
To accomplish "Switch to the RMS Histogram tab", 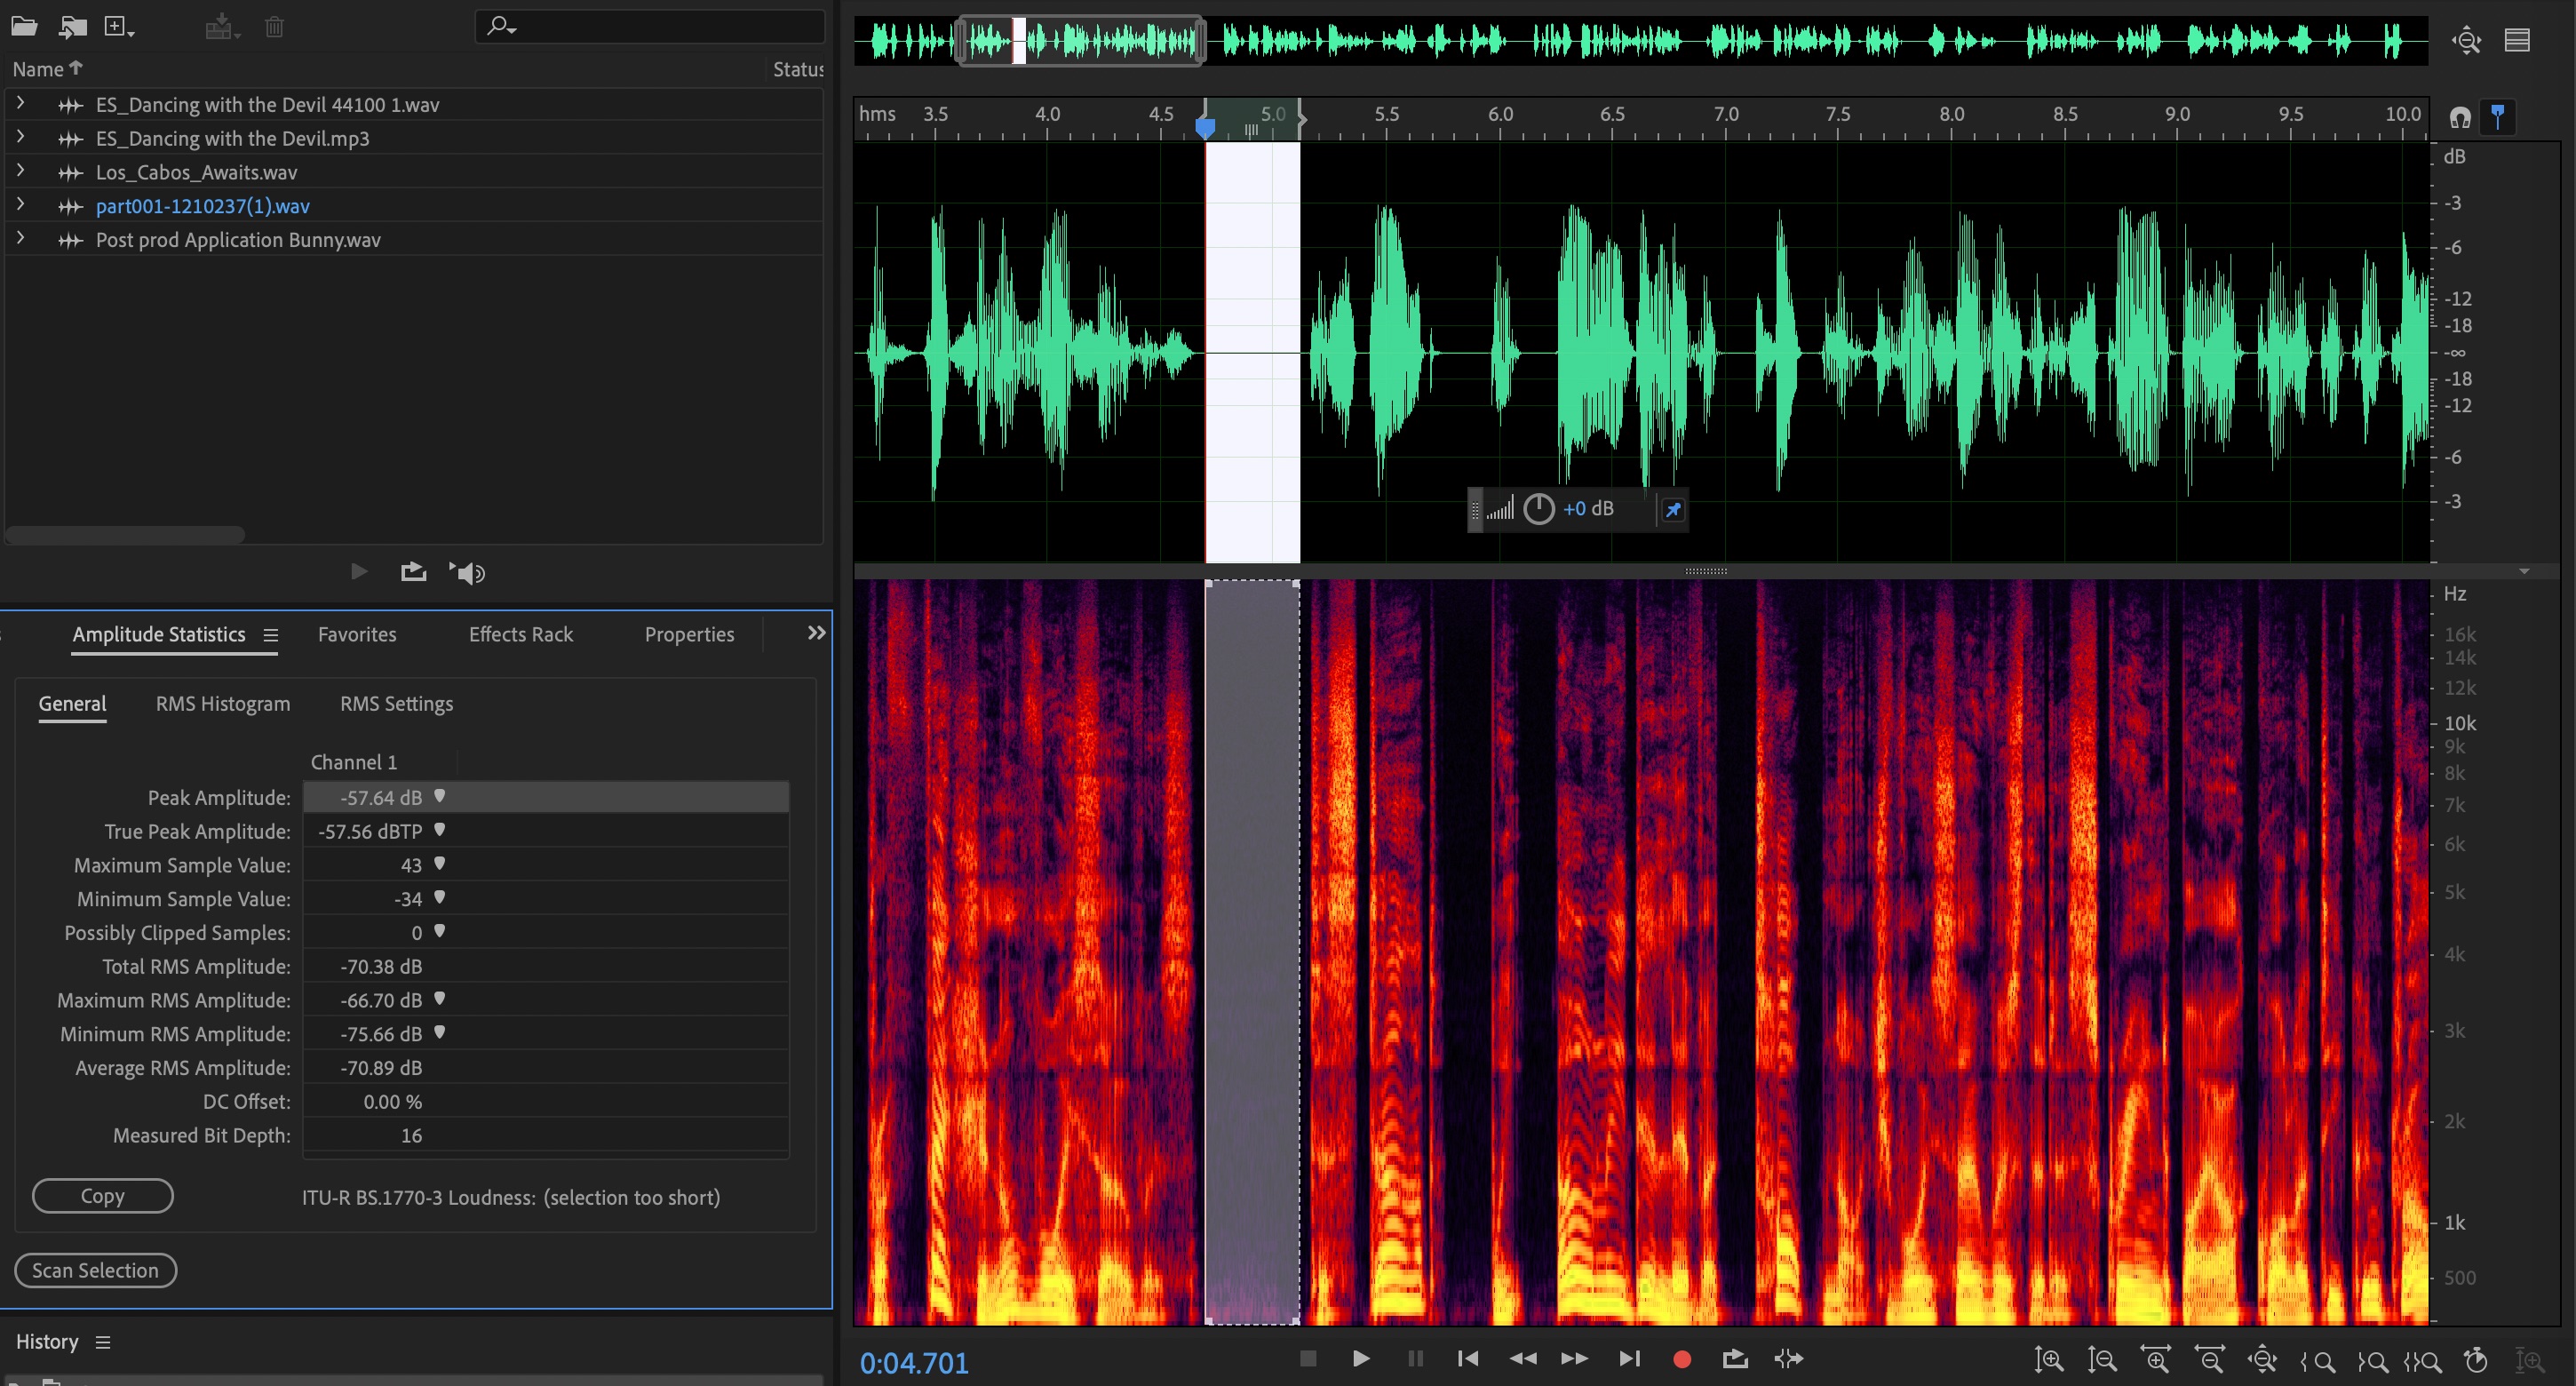I will (x=223, y=704).
